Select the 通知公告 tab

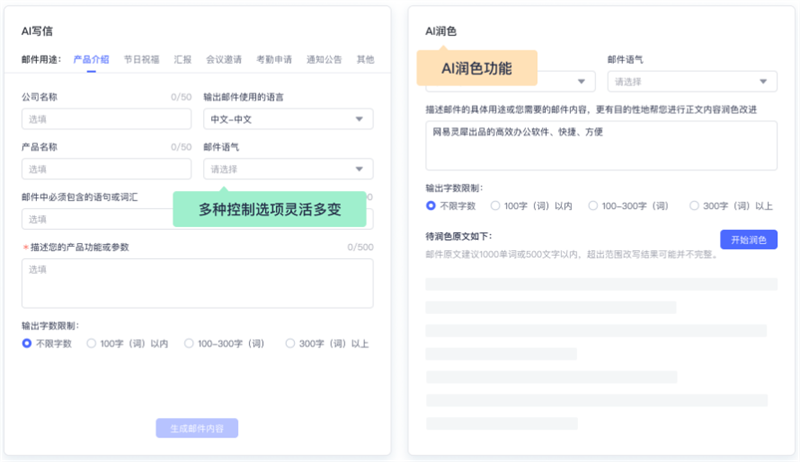[324, 60]
